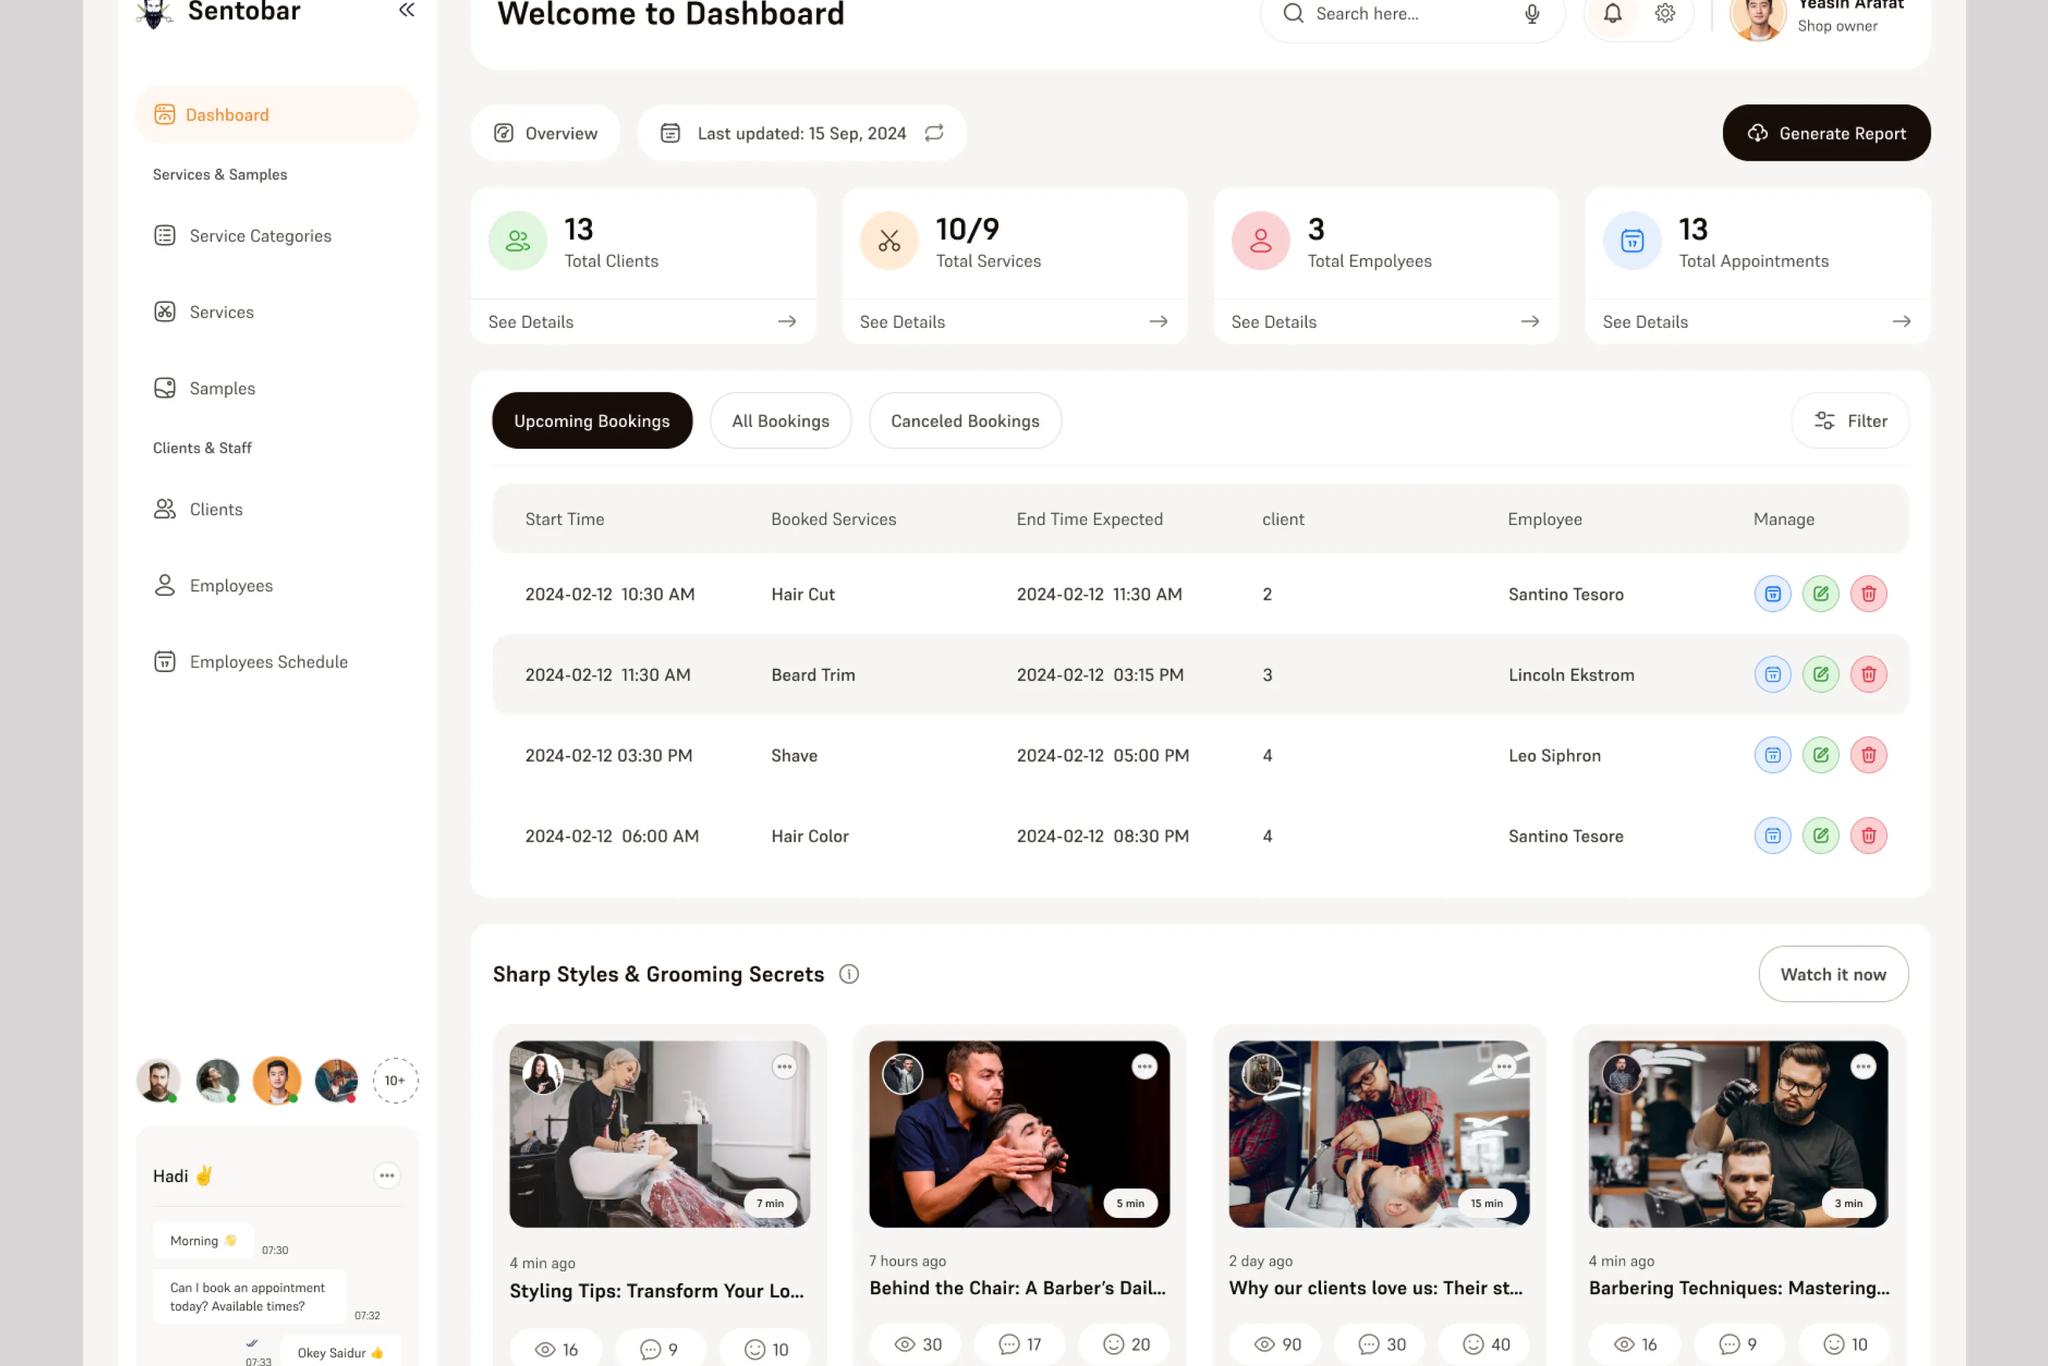Delete the Shave booking
This screenshot has height=1366, width=2048.
pos(1868,755)
